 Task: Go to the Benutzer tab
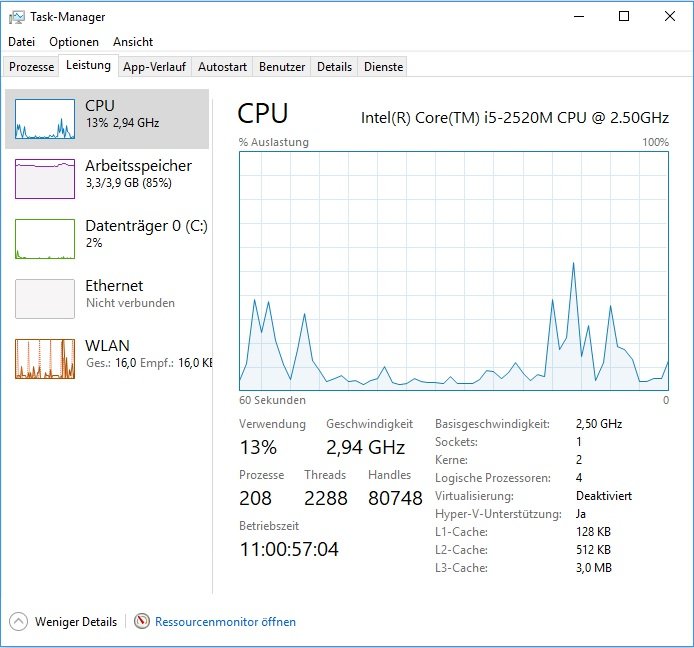tap(282, 67)
